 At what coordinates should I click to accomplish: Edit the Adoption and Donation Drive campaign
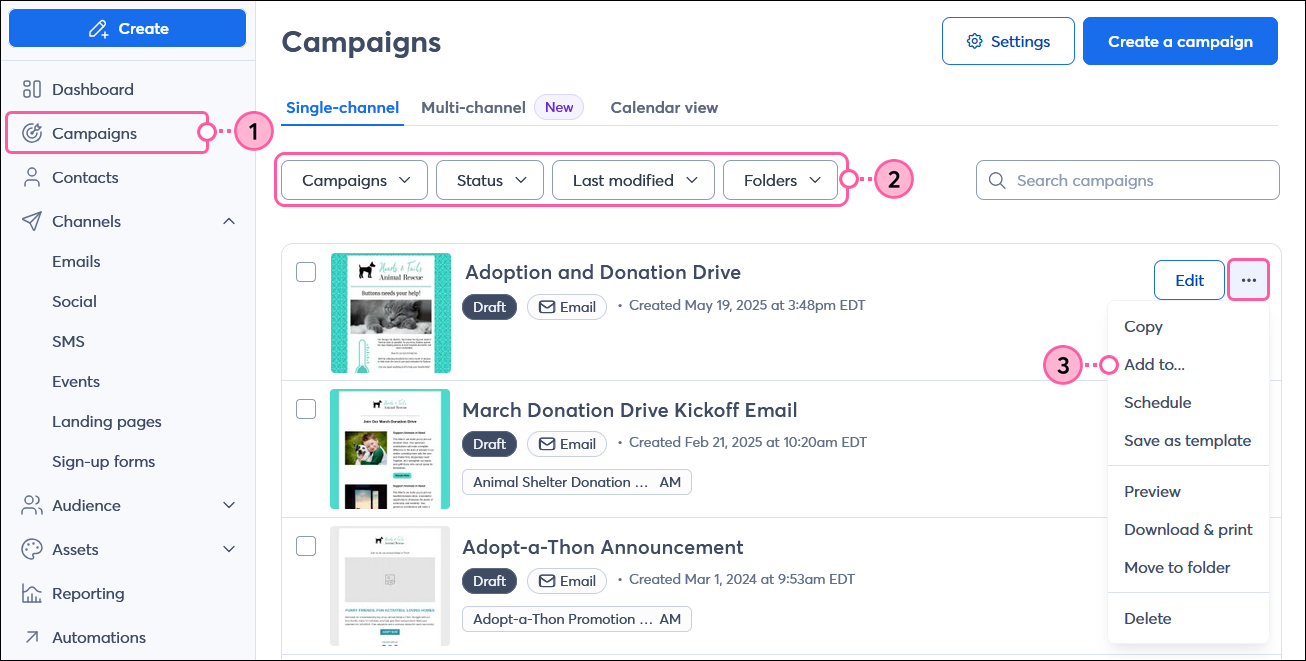1189,280
